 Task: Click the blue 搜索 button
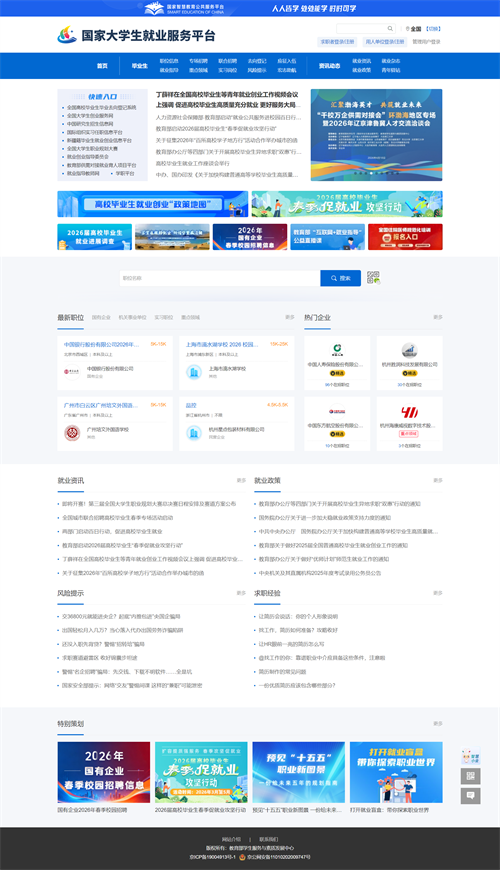[x=340, y=278]
